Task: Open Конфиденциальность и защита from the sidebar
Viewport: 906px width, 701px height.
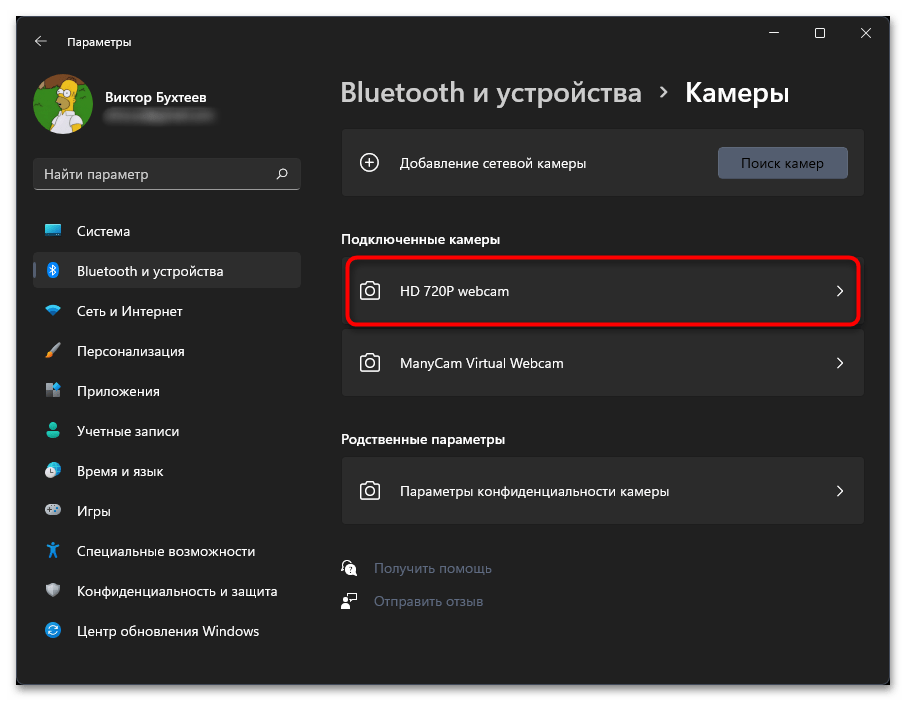Action: (53, 591)
